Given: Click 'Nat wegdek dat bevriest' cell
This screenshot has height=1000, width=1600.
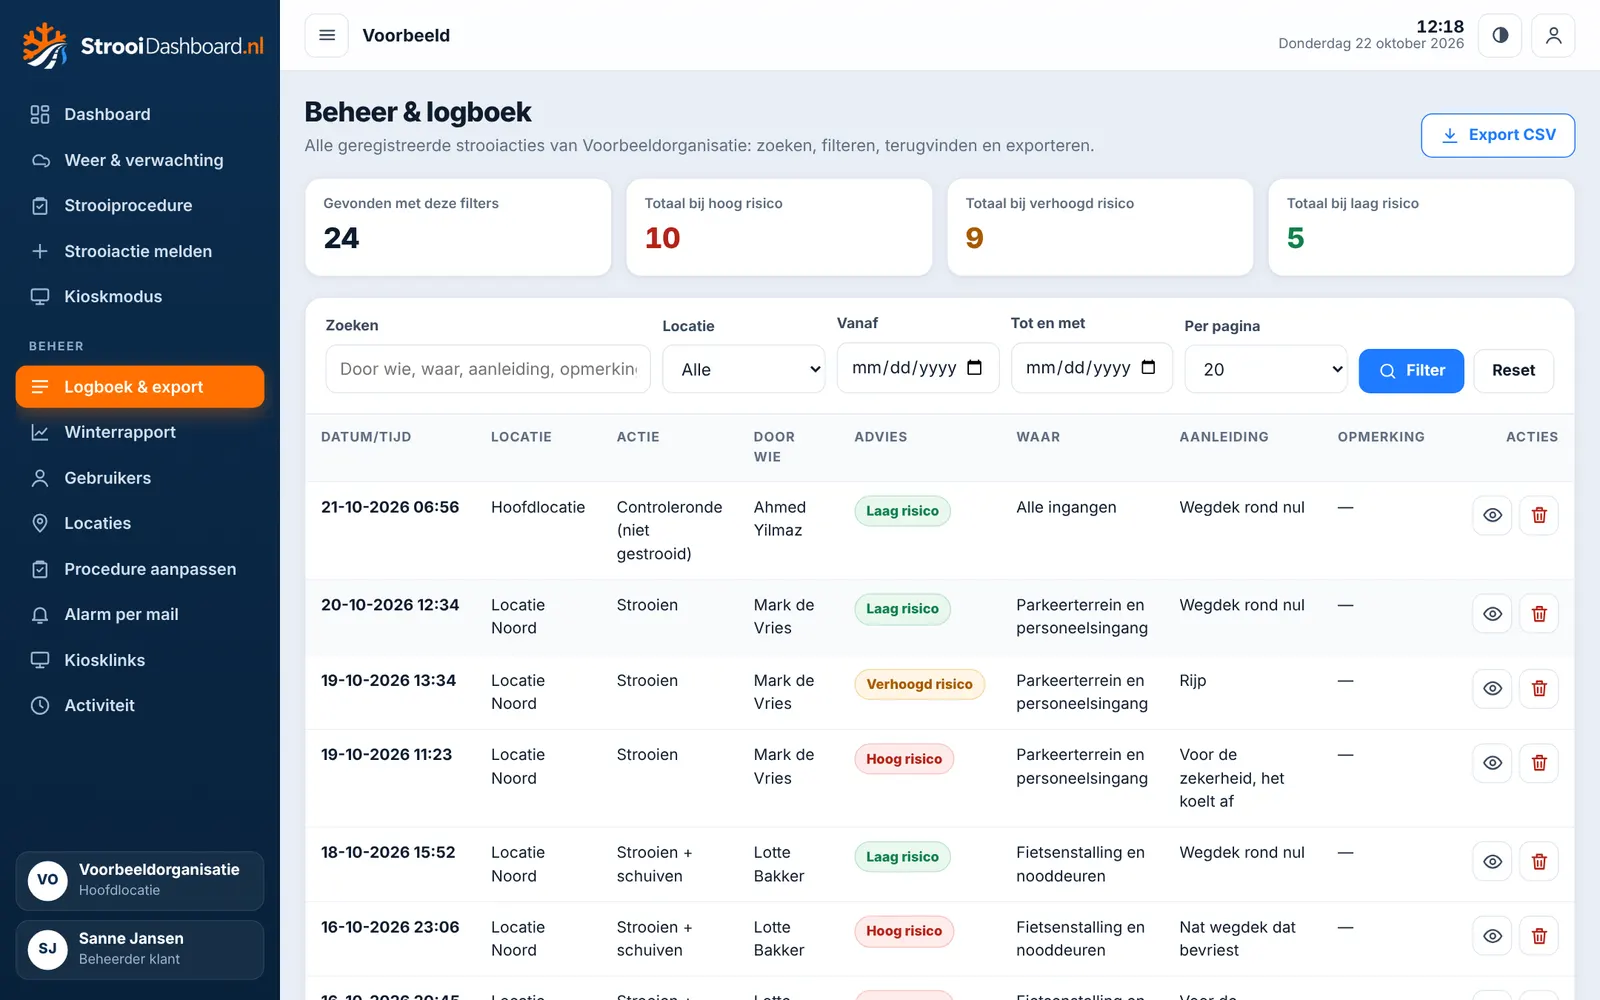Looking at the screenshot, I should [x=1238, y=939].
